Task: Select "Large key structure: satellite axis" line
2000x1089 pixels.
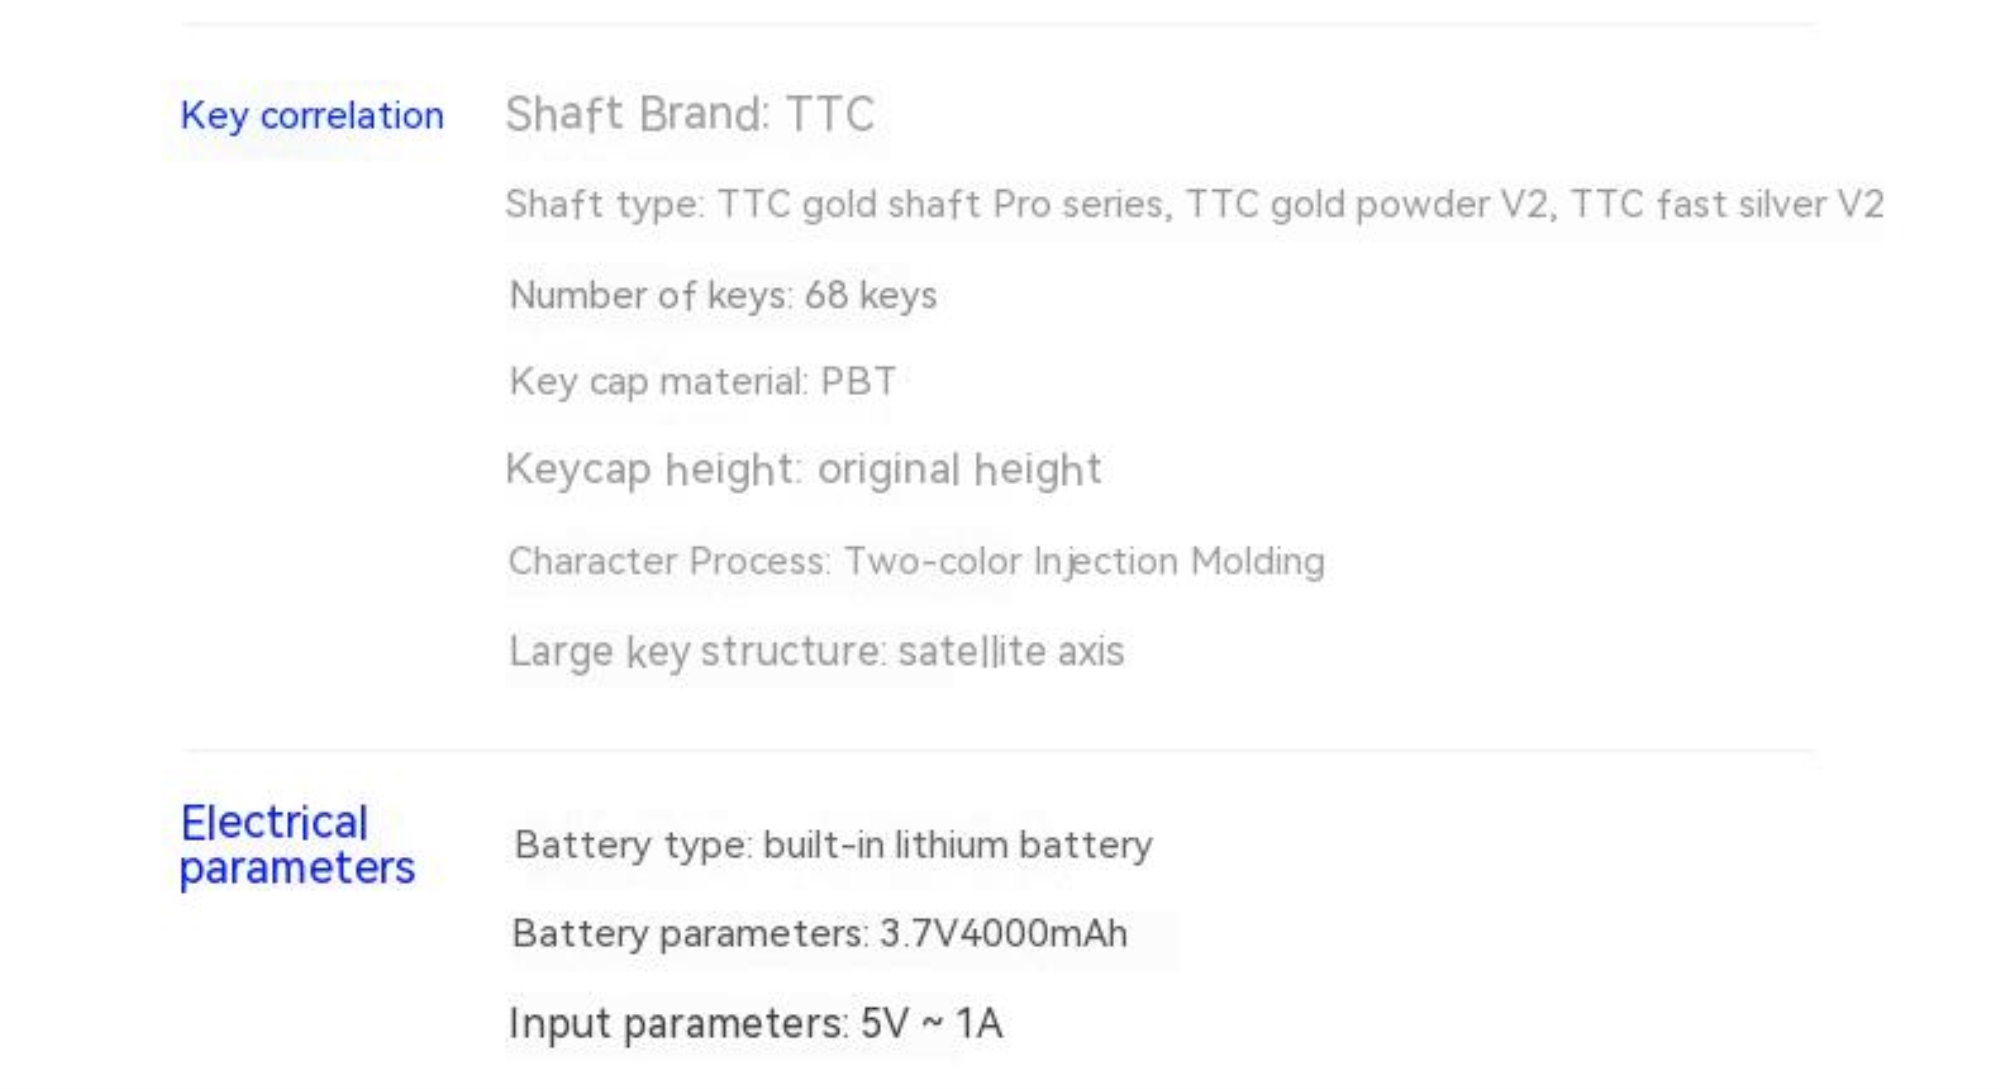Action: [x=816, y=652]
